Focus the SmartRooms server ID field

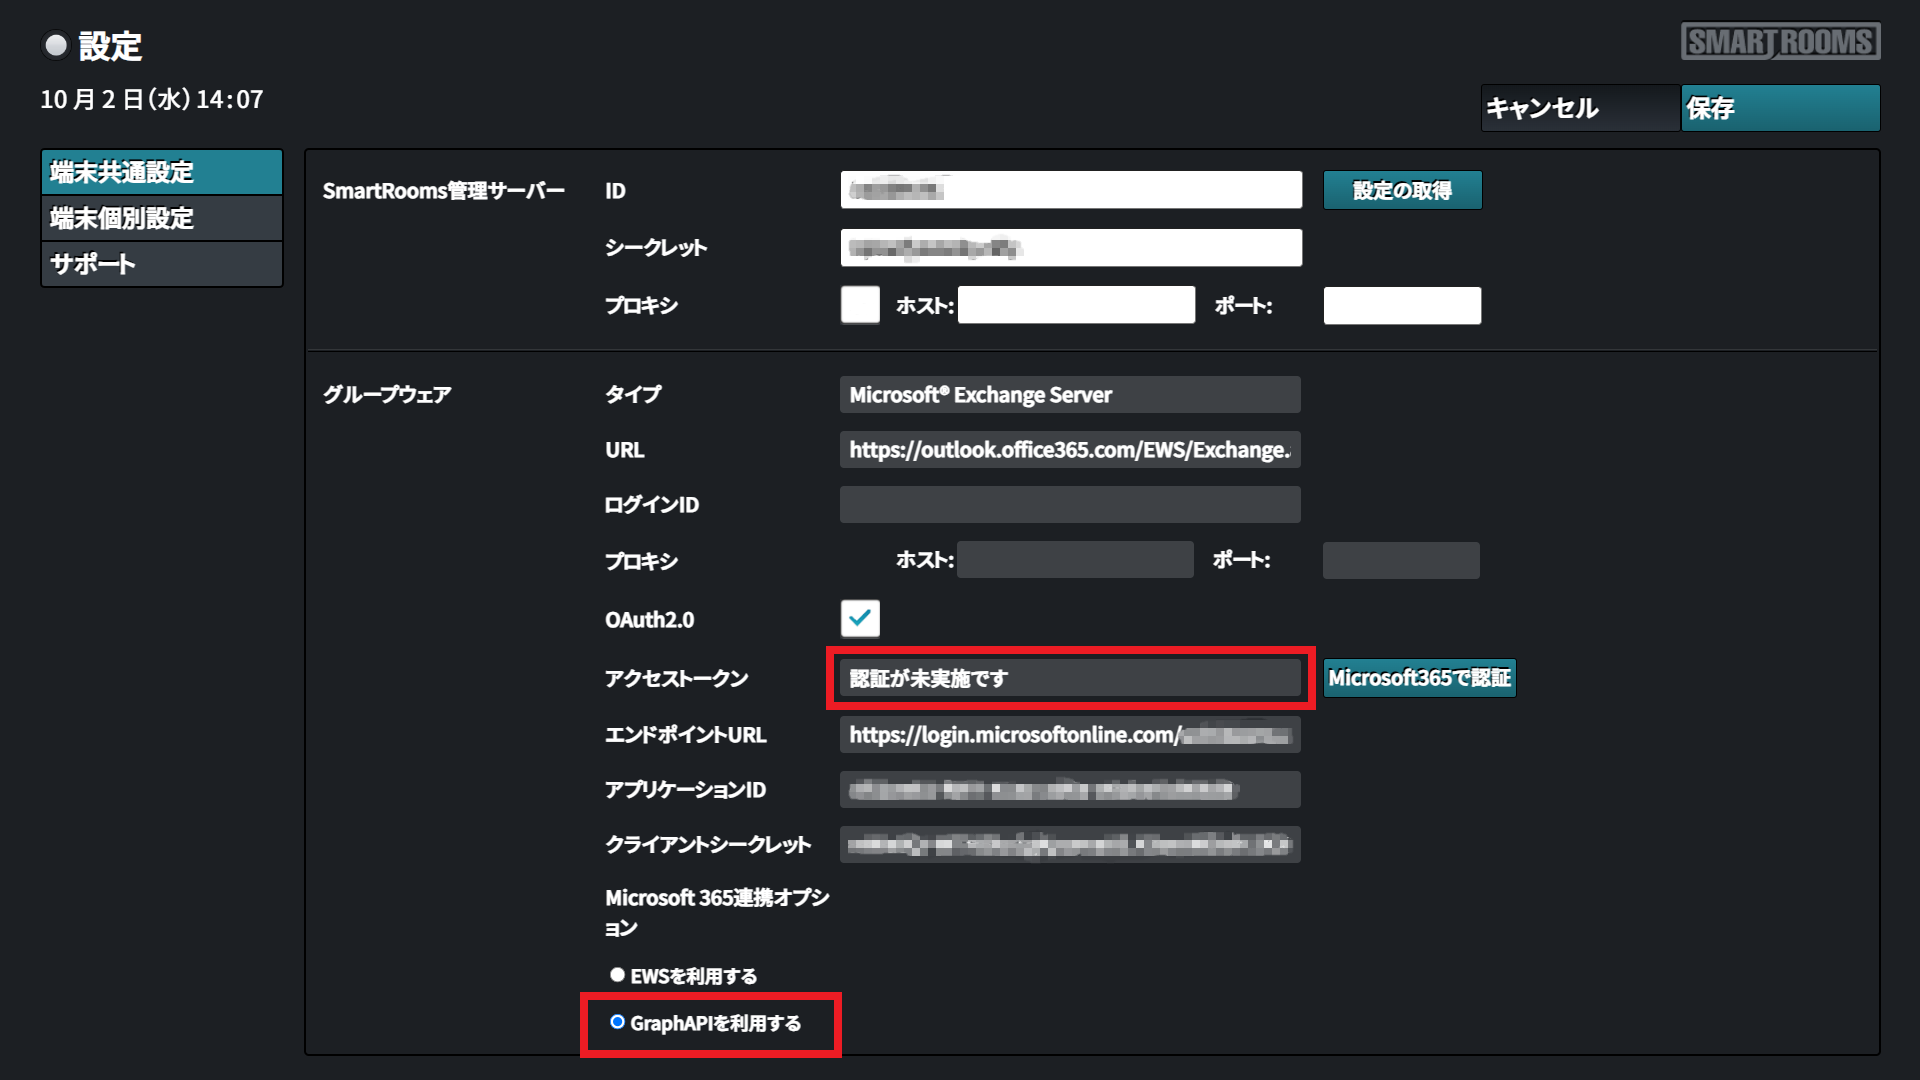tap(1070, 190)
